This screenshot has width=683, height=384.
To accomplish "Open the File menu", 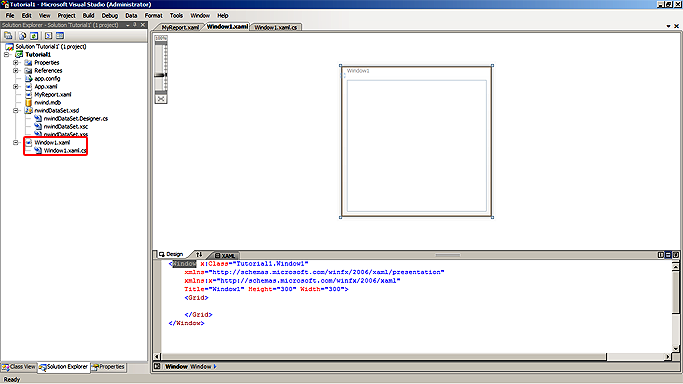I will 10,16.
